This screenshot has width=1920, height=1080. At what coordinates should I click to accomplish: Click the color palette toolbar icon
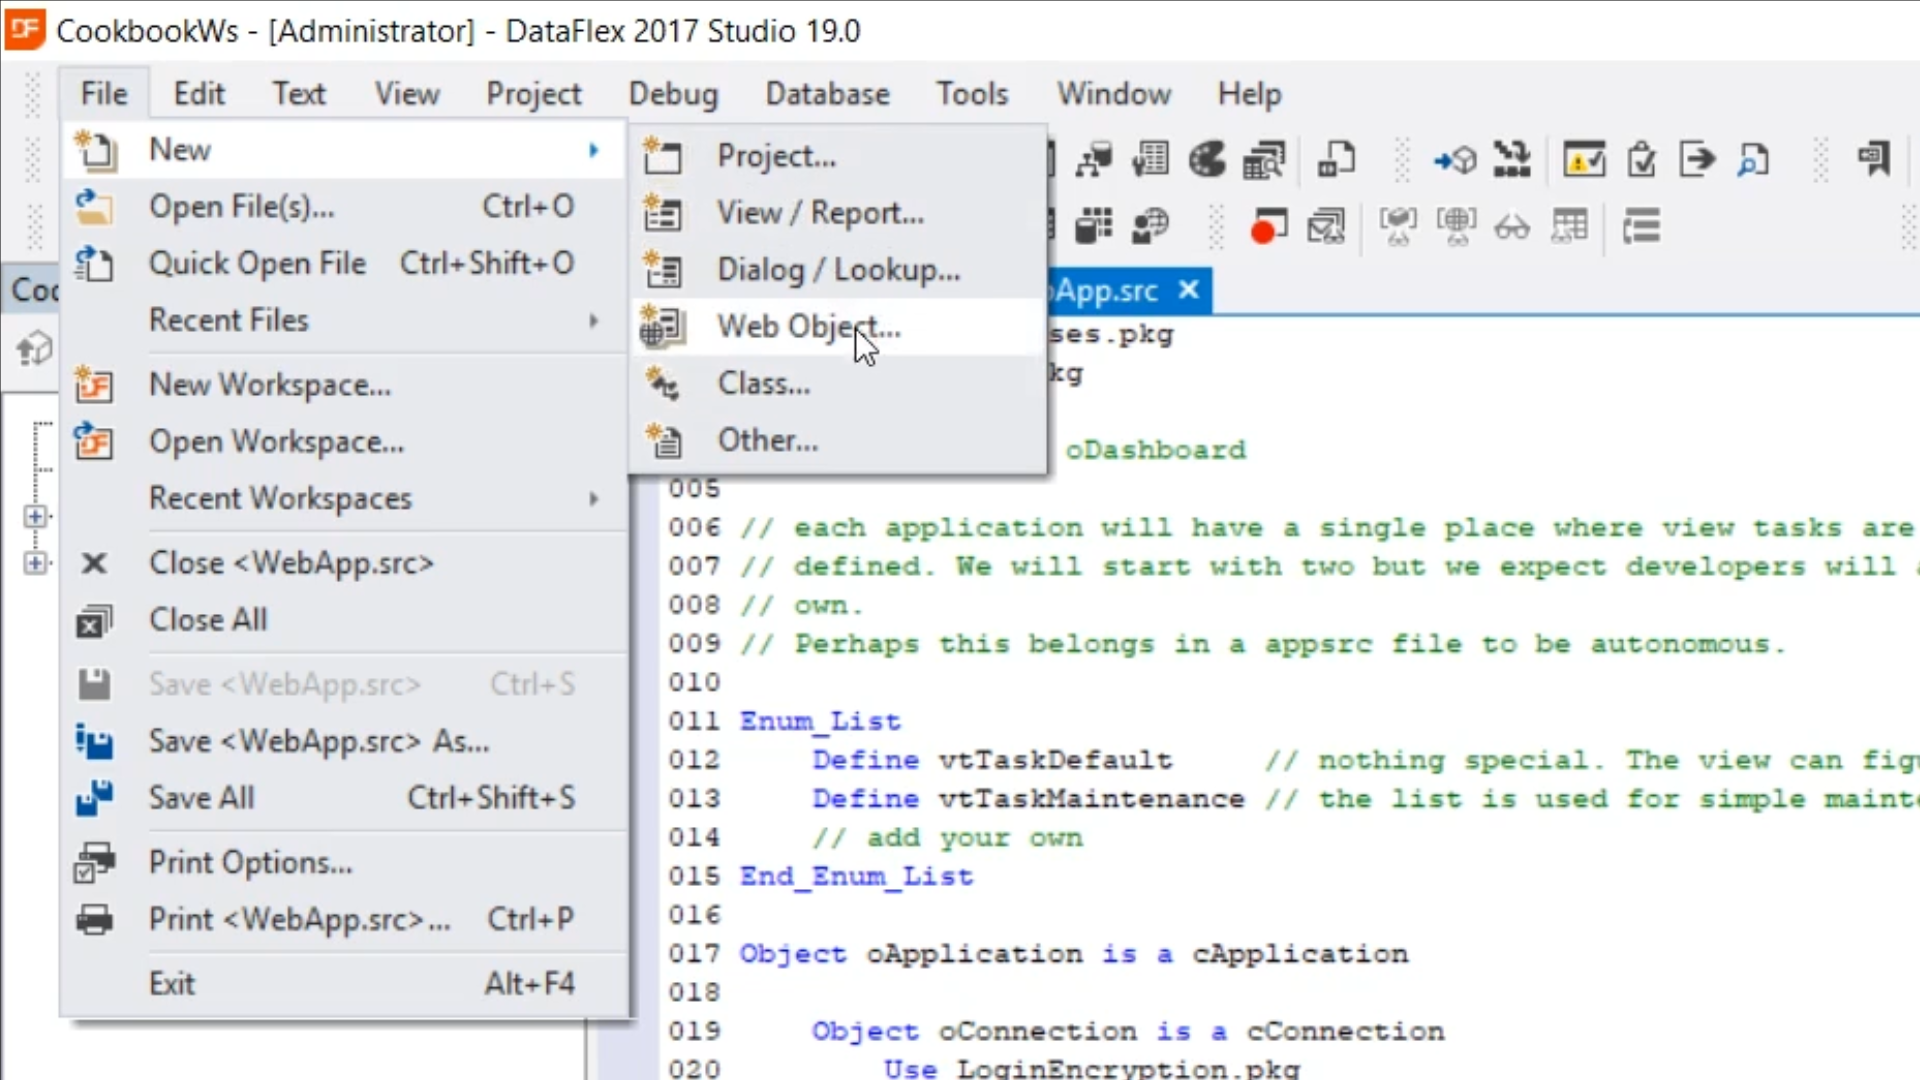1207,159
